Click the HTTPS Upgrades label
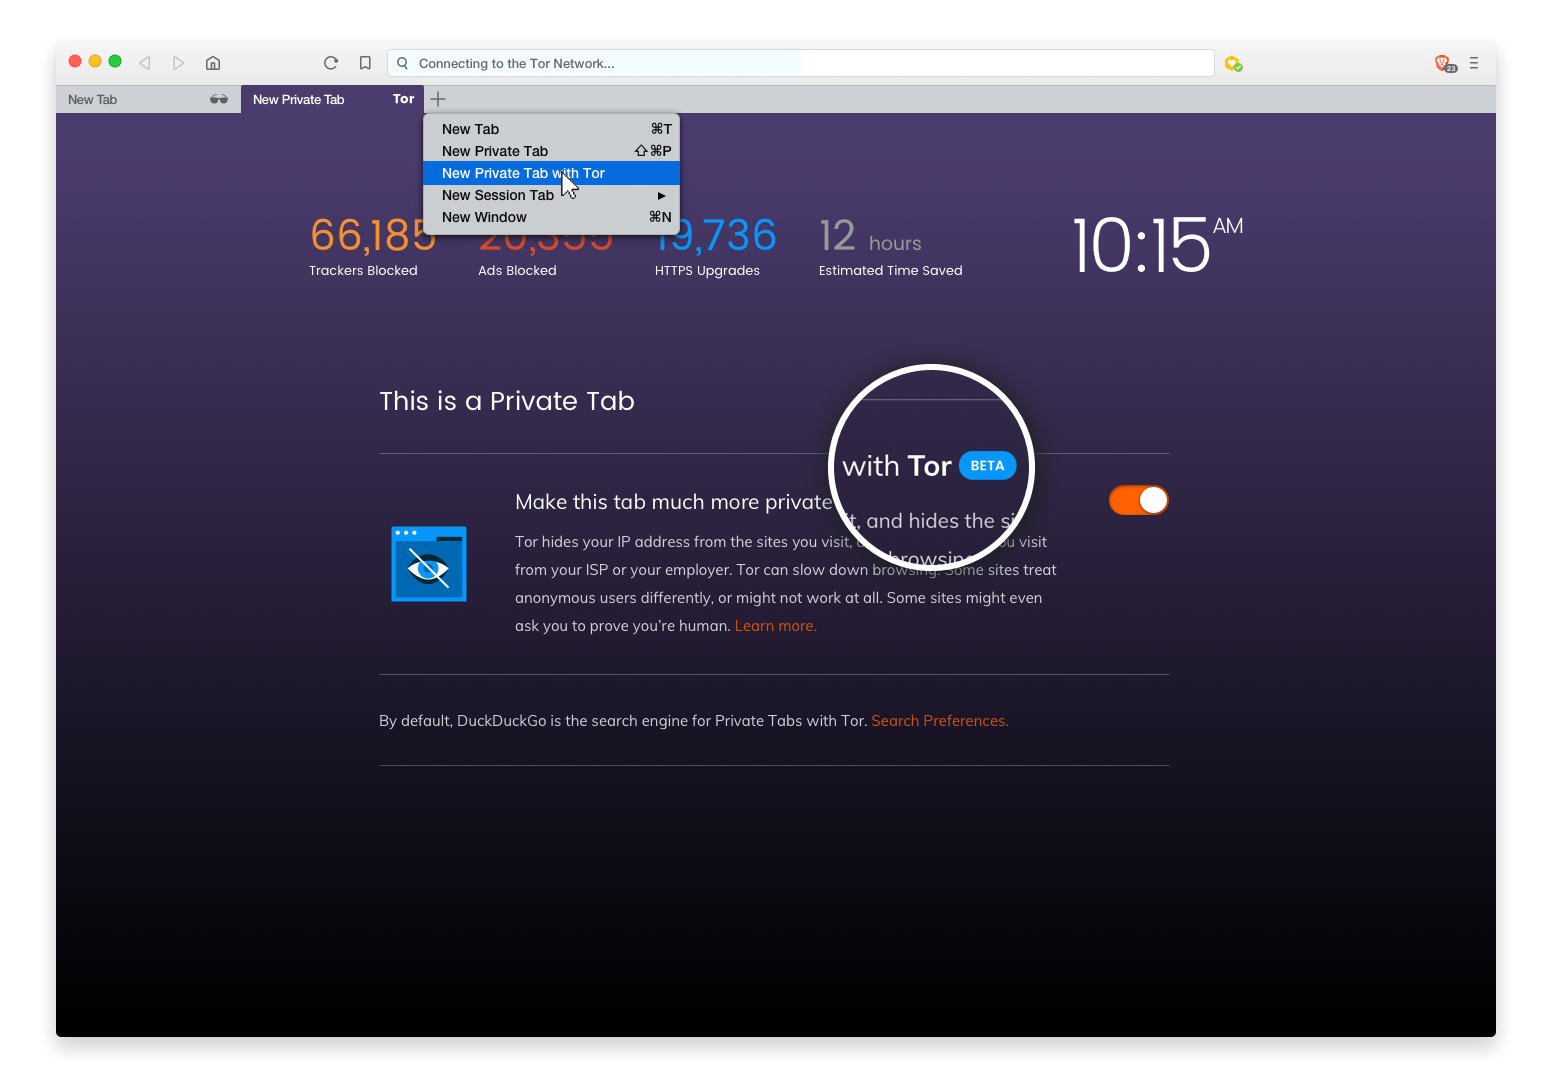1554x1084 pixels. coord(707,271)
